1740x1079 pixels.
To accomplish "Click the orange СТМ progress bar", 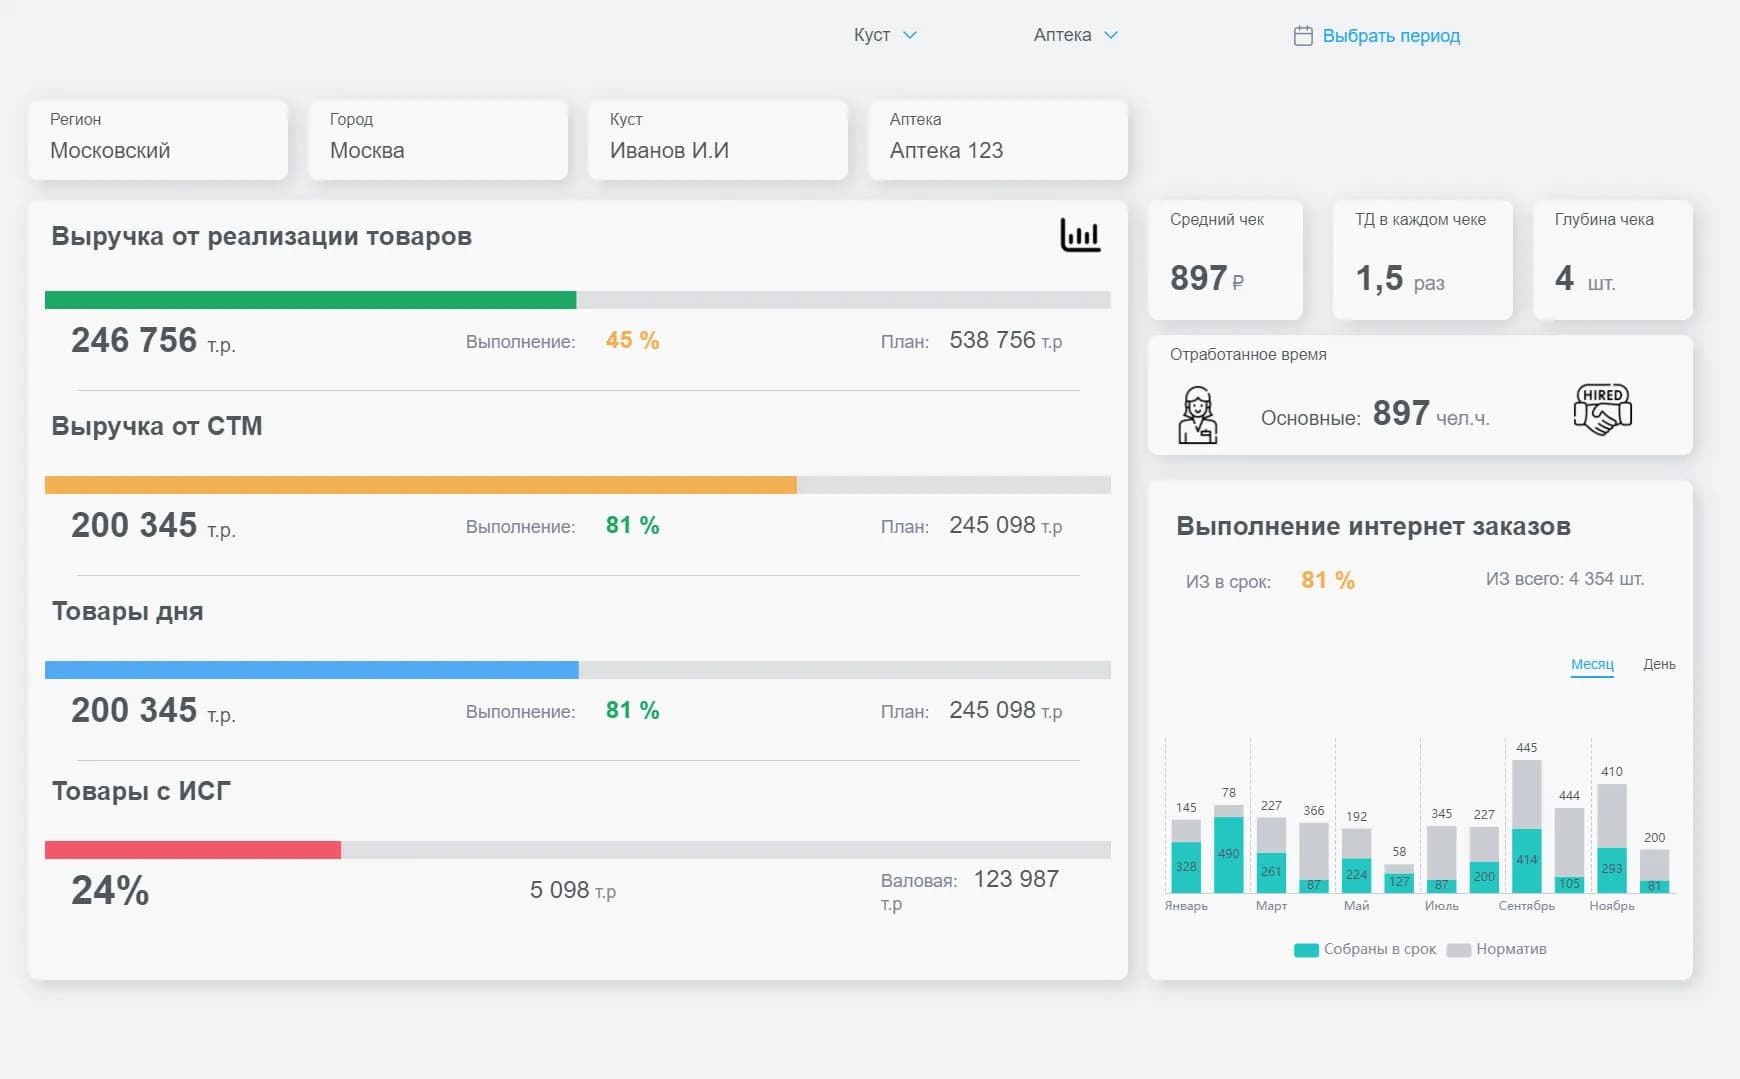I will coord(420,485).
